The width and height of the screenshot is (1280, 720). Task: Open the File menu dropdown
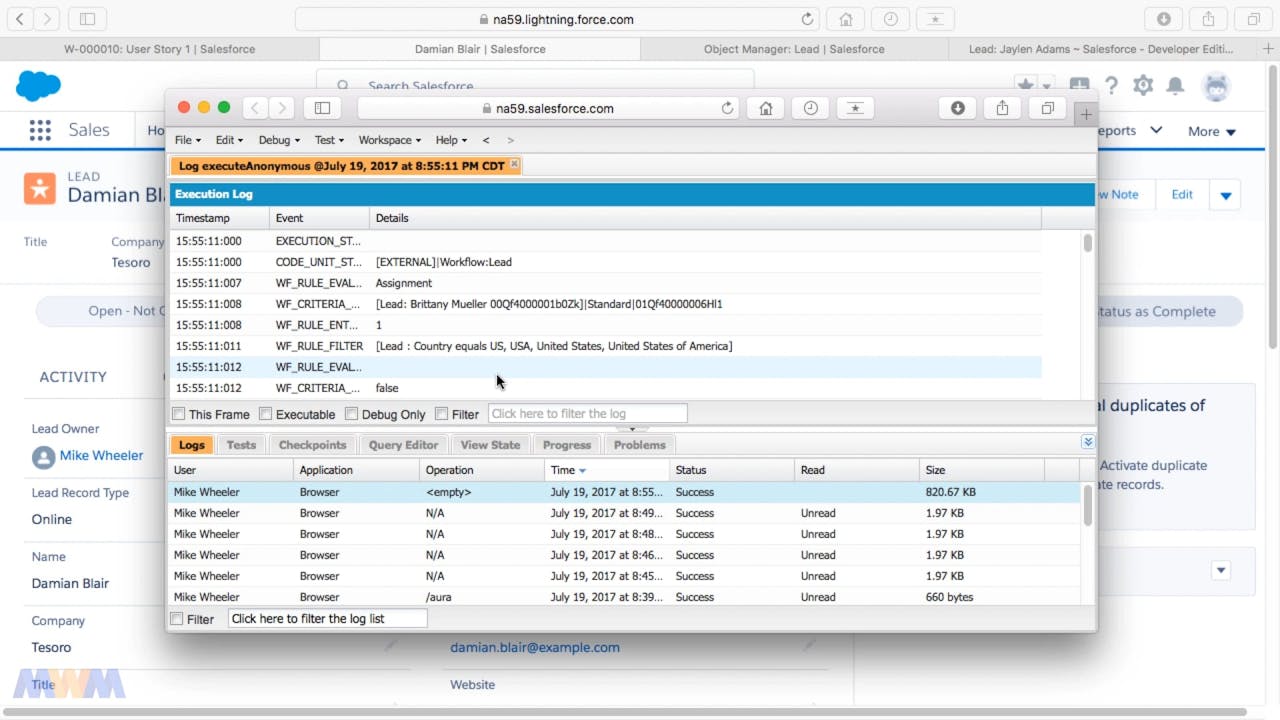[x=187, y=140]
